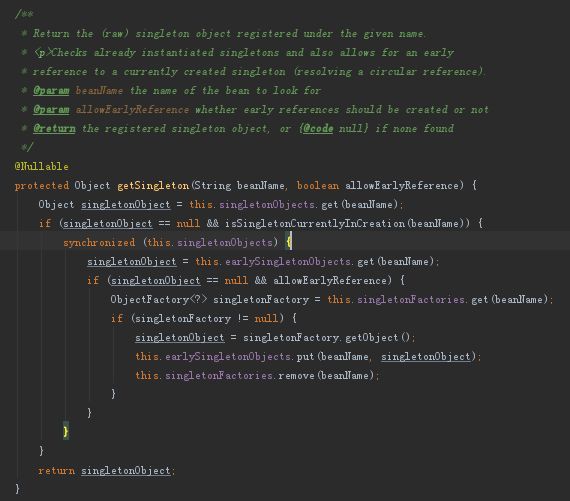Click the ObjectFactory<?> type declaration
The image size is (570, 501).
click(159, 300)
